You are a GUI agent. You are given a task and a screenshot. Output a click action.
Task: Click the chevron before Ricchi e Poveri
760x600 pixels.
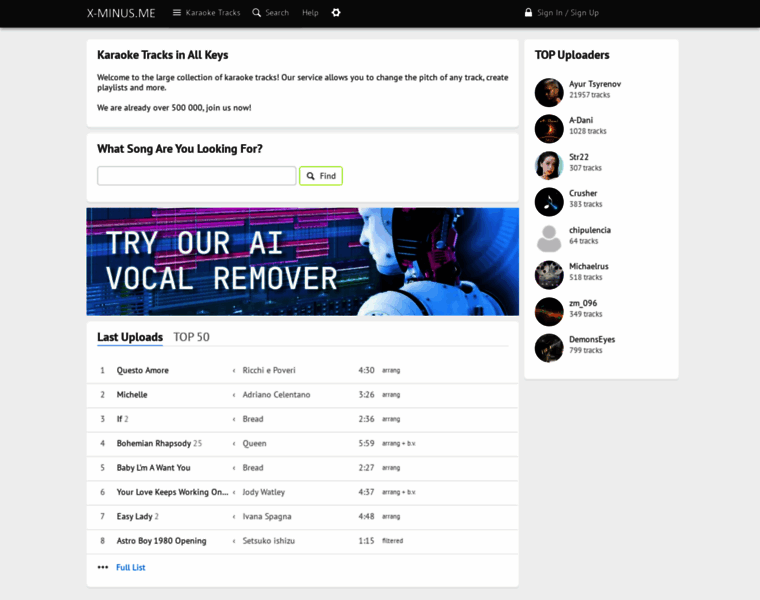click(234, 371)
